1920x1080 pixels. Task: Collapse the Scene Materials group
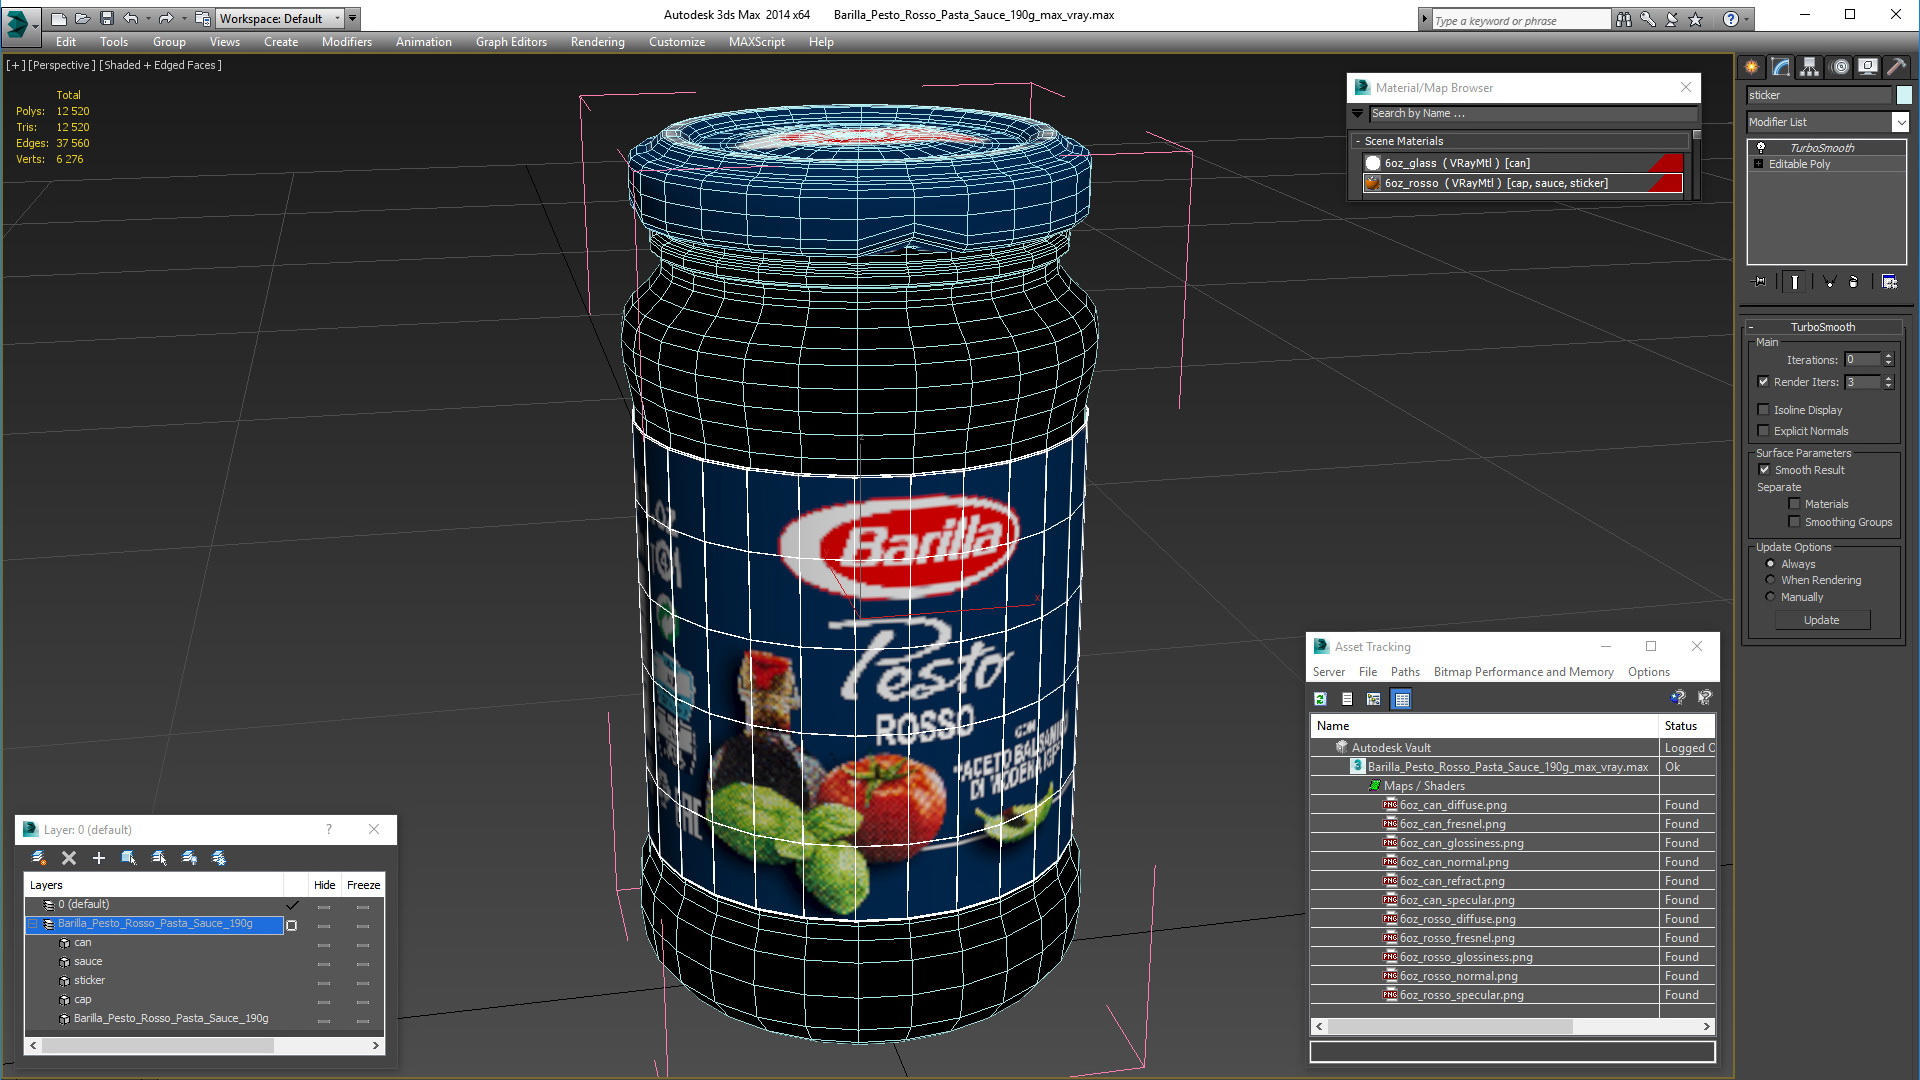point(1357,141)
